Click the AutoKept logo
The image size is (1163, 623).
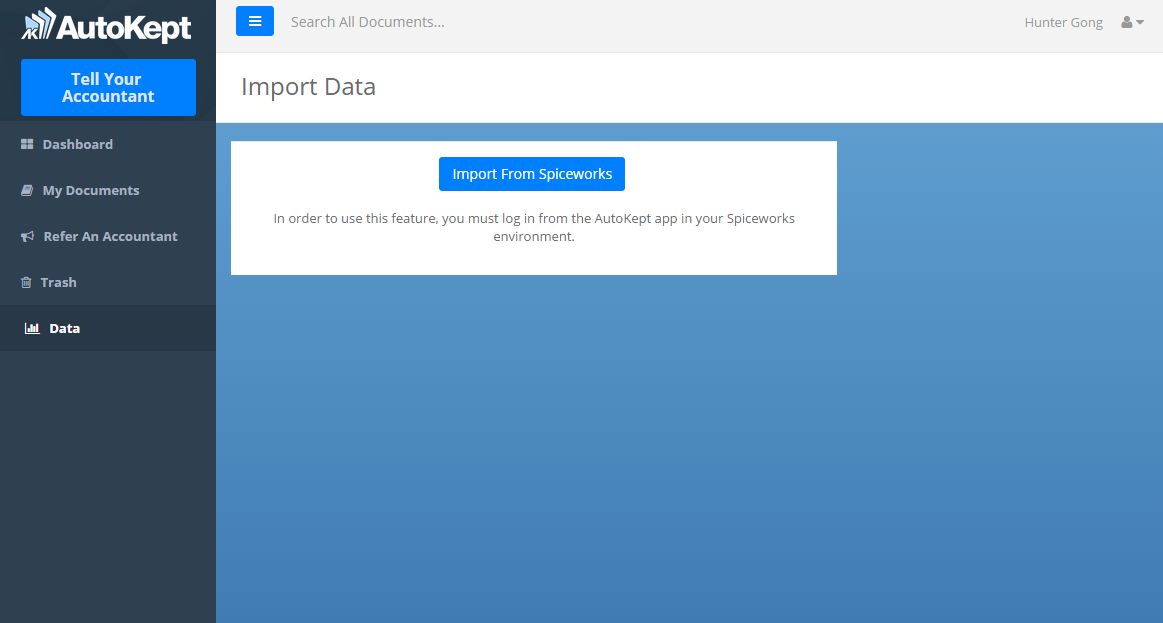tap(106, 26)
